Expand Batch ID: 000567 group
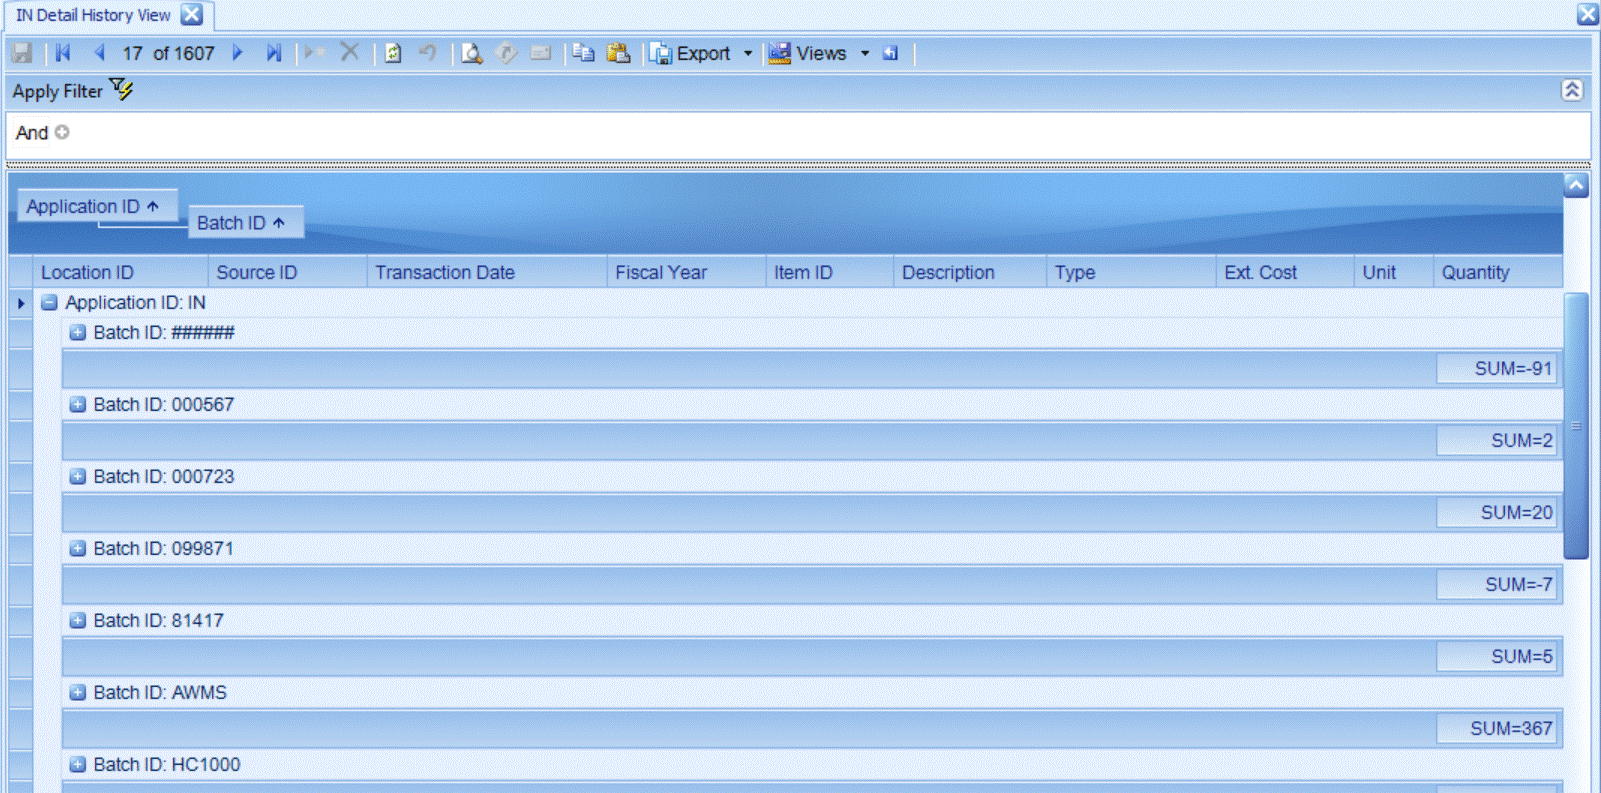 [77, 404]
